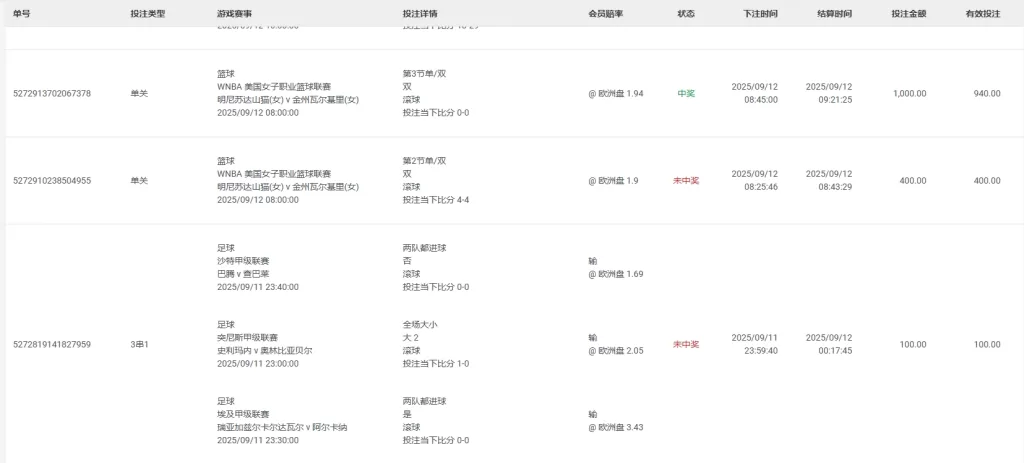This screenshot has height=463, width=1024.
Task: Select the 有效投注 column header
Action: (983, 14)
